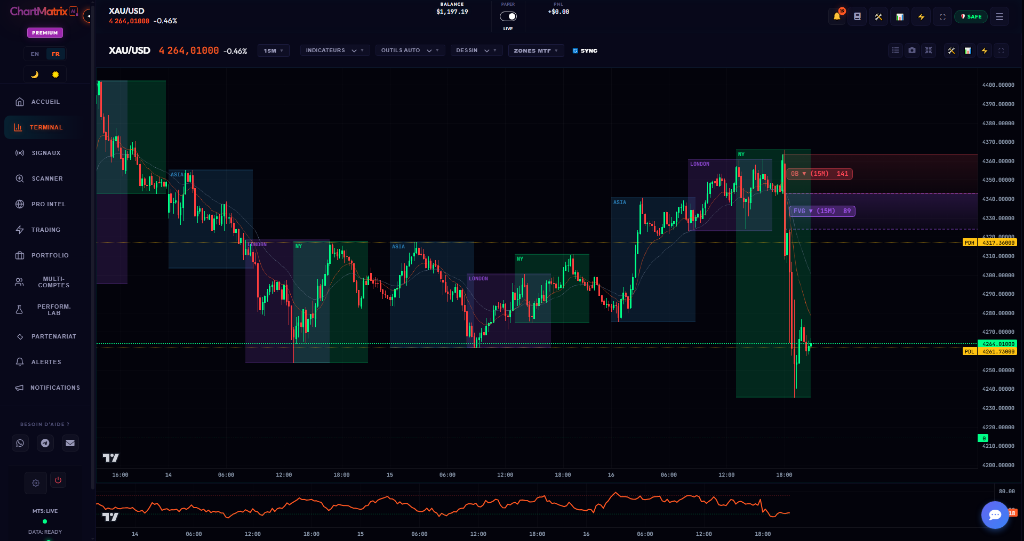Image resolution: width=1024 pixels, height=541 pixels.
Task: Open the journal book icon in the header
Action: pyautogui.click(x=857, y=16)
